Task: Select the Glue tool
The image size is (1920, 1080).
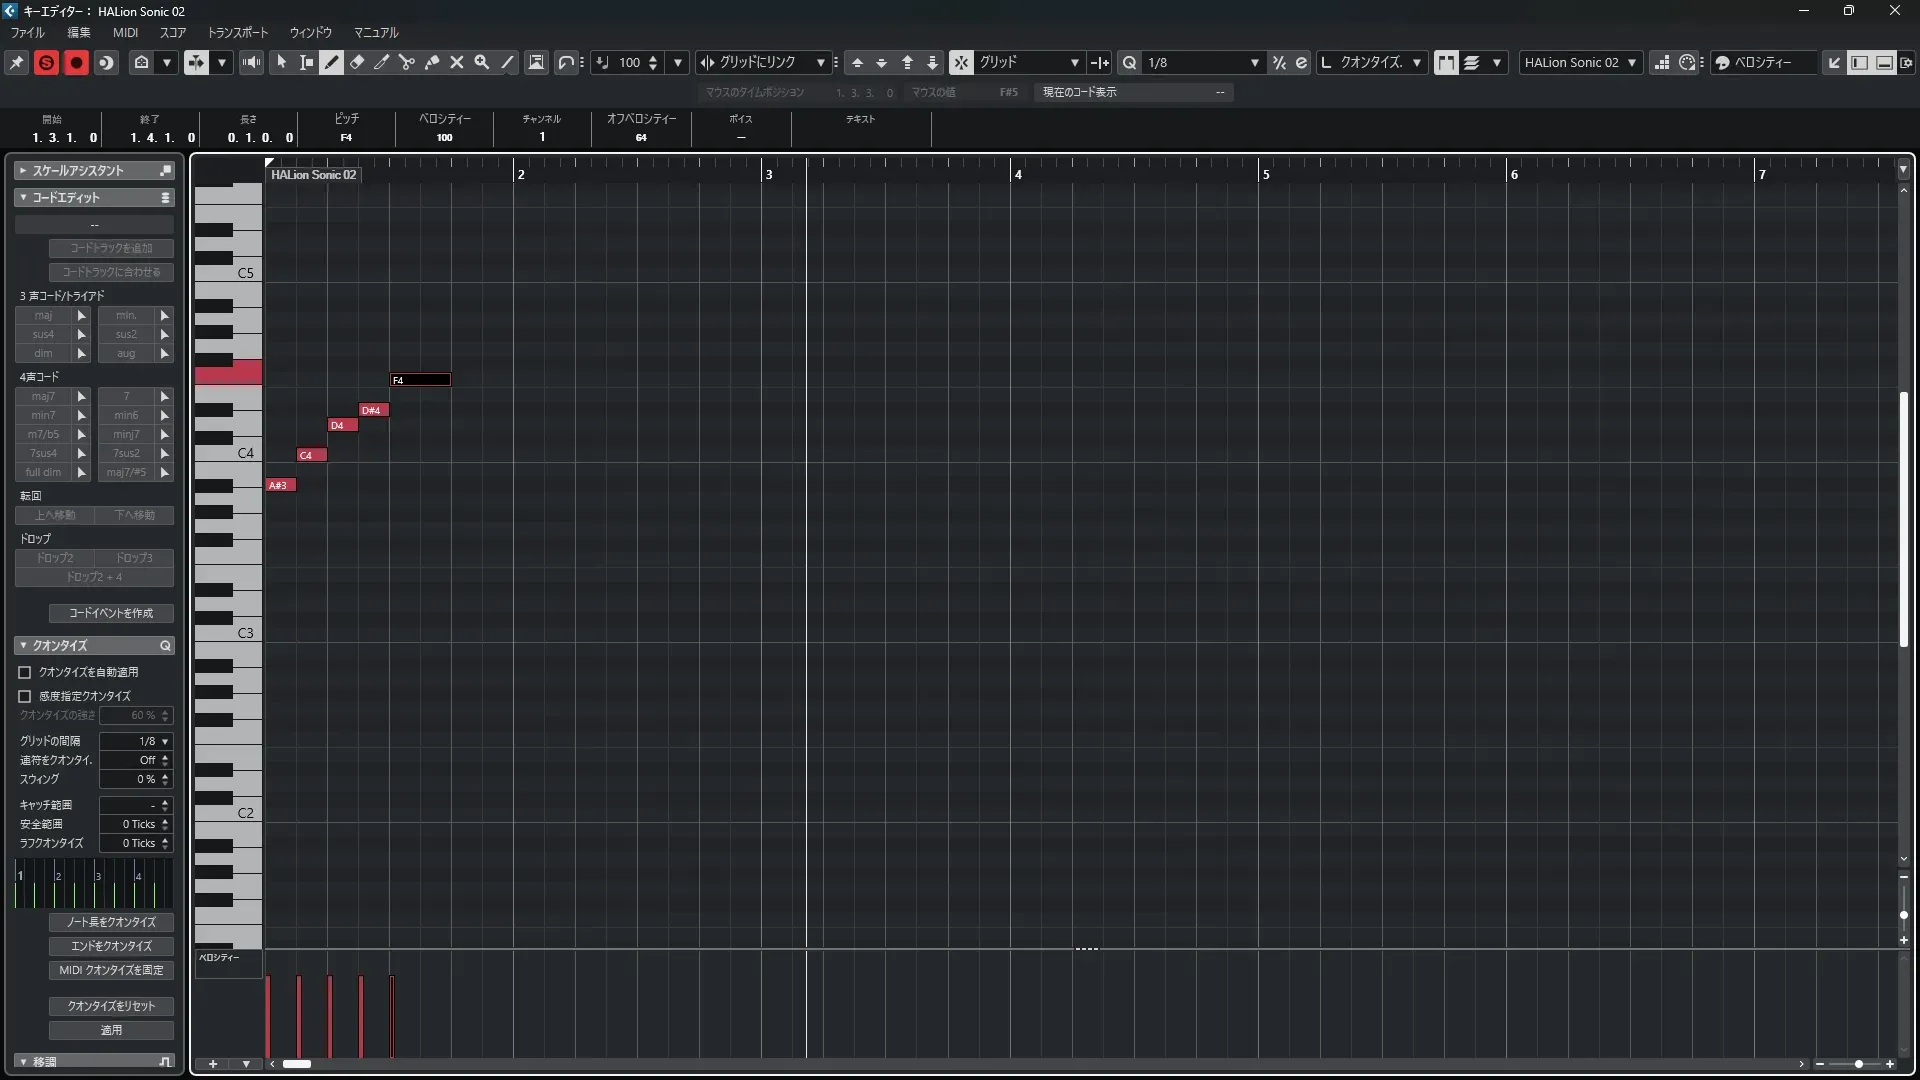Action: (x=432, y=62)
